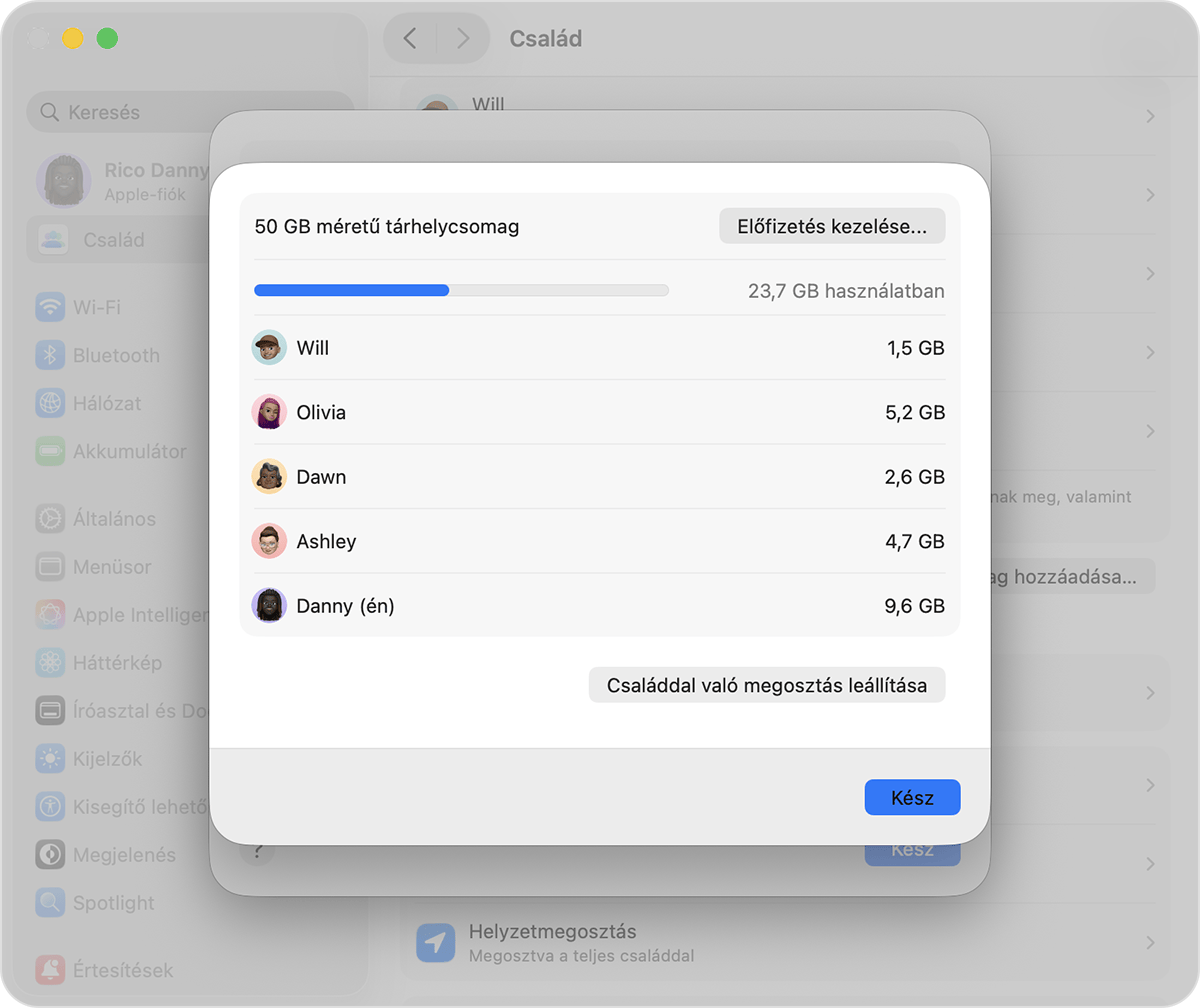Image resolution: width=1200 pixels, height=1008 pixels.
Task: Click the storage usage progress bar
Action: pos(461,290)
